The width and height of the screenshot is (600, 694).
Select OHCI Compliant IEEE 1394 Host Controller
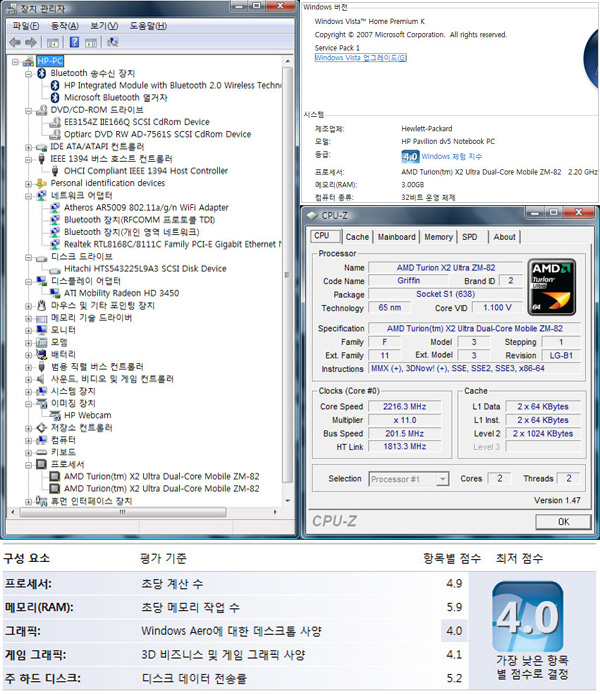tap(146, 171)
